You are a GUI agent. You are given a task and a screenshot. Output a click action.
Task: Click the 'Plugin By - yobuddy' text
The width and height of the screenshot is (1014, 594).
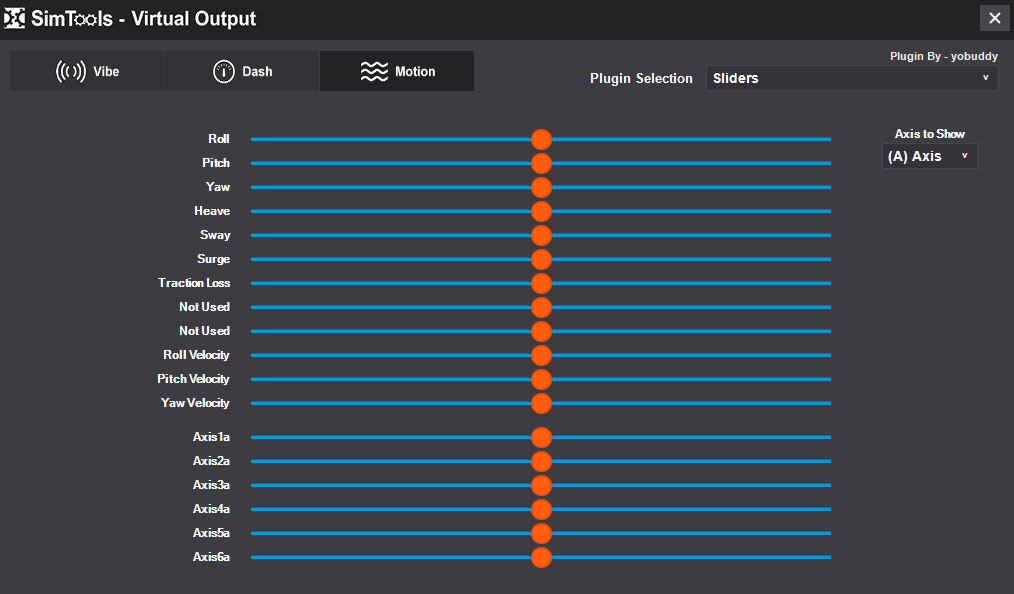click(944, 56)
